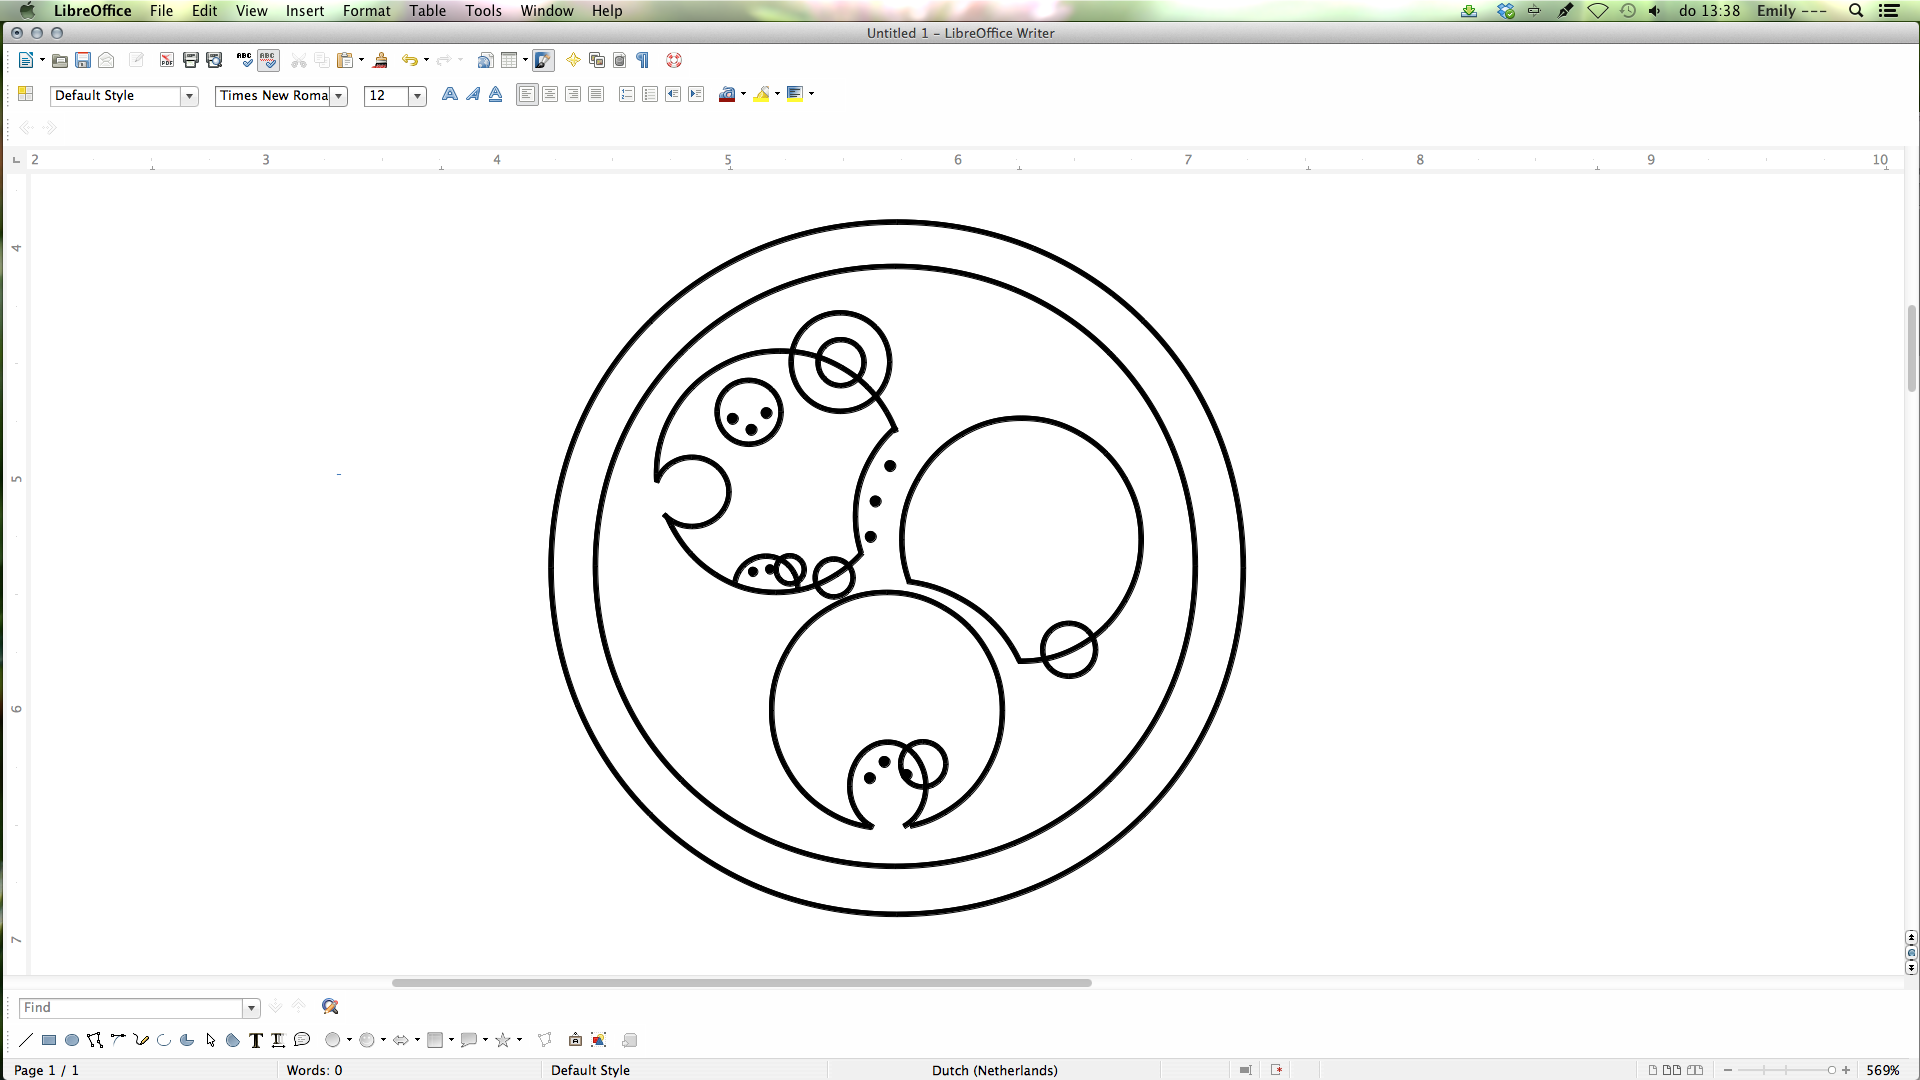Screen dimensions: 1920x1080
Task: Set paragraph alignment to left
Action: [527, 94]
